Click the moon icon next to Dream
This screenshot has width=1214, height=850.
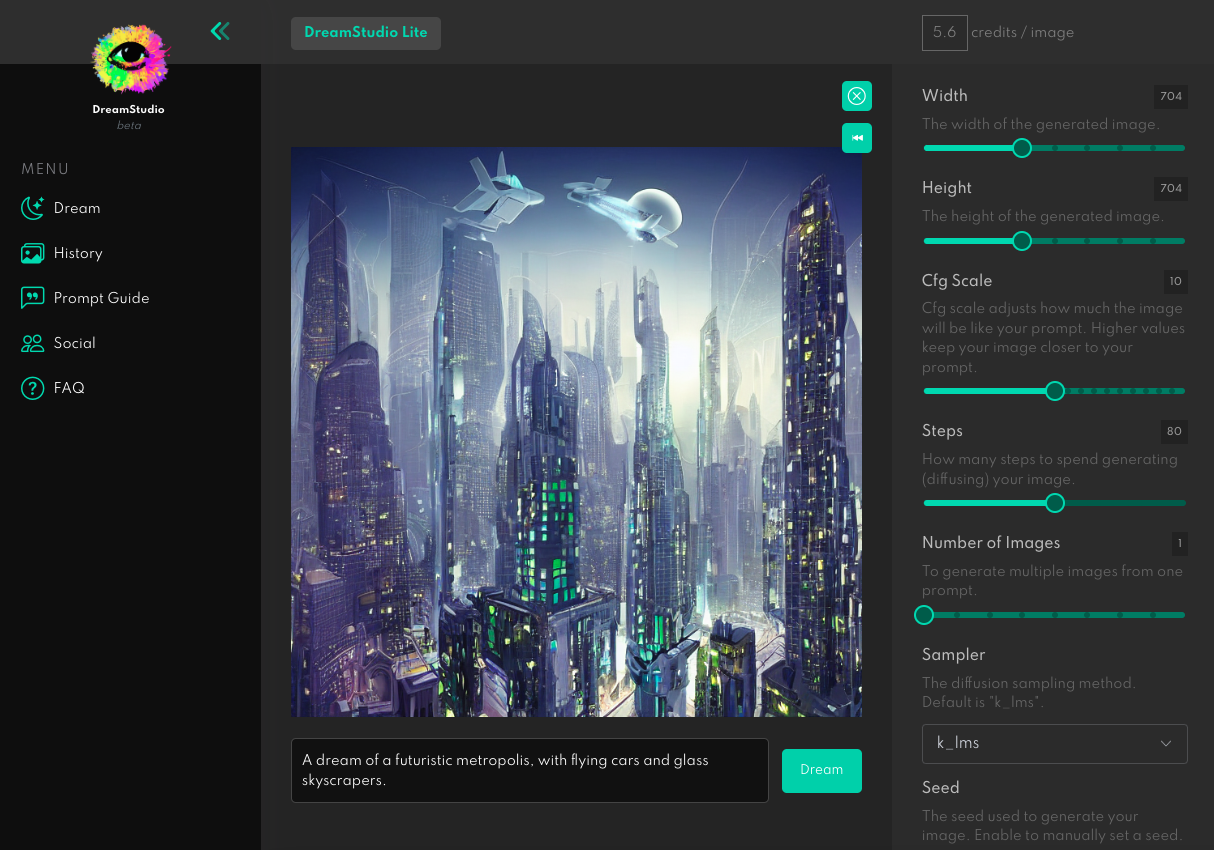point(33,208)
